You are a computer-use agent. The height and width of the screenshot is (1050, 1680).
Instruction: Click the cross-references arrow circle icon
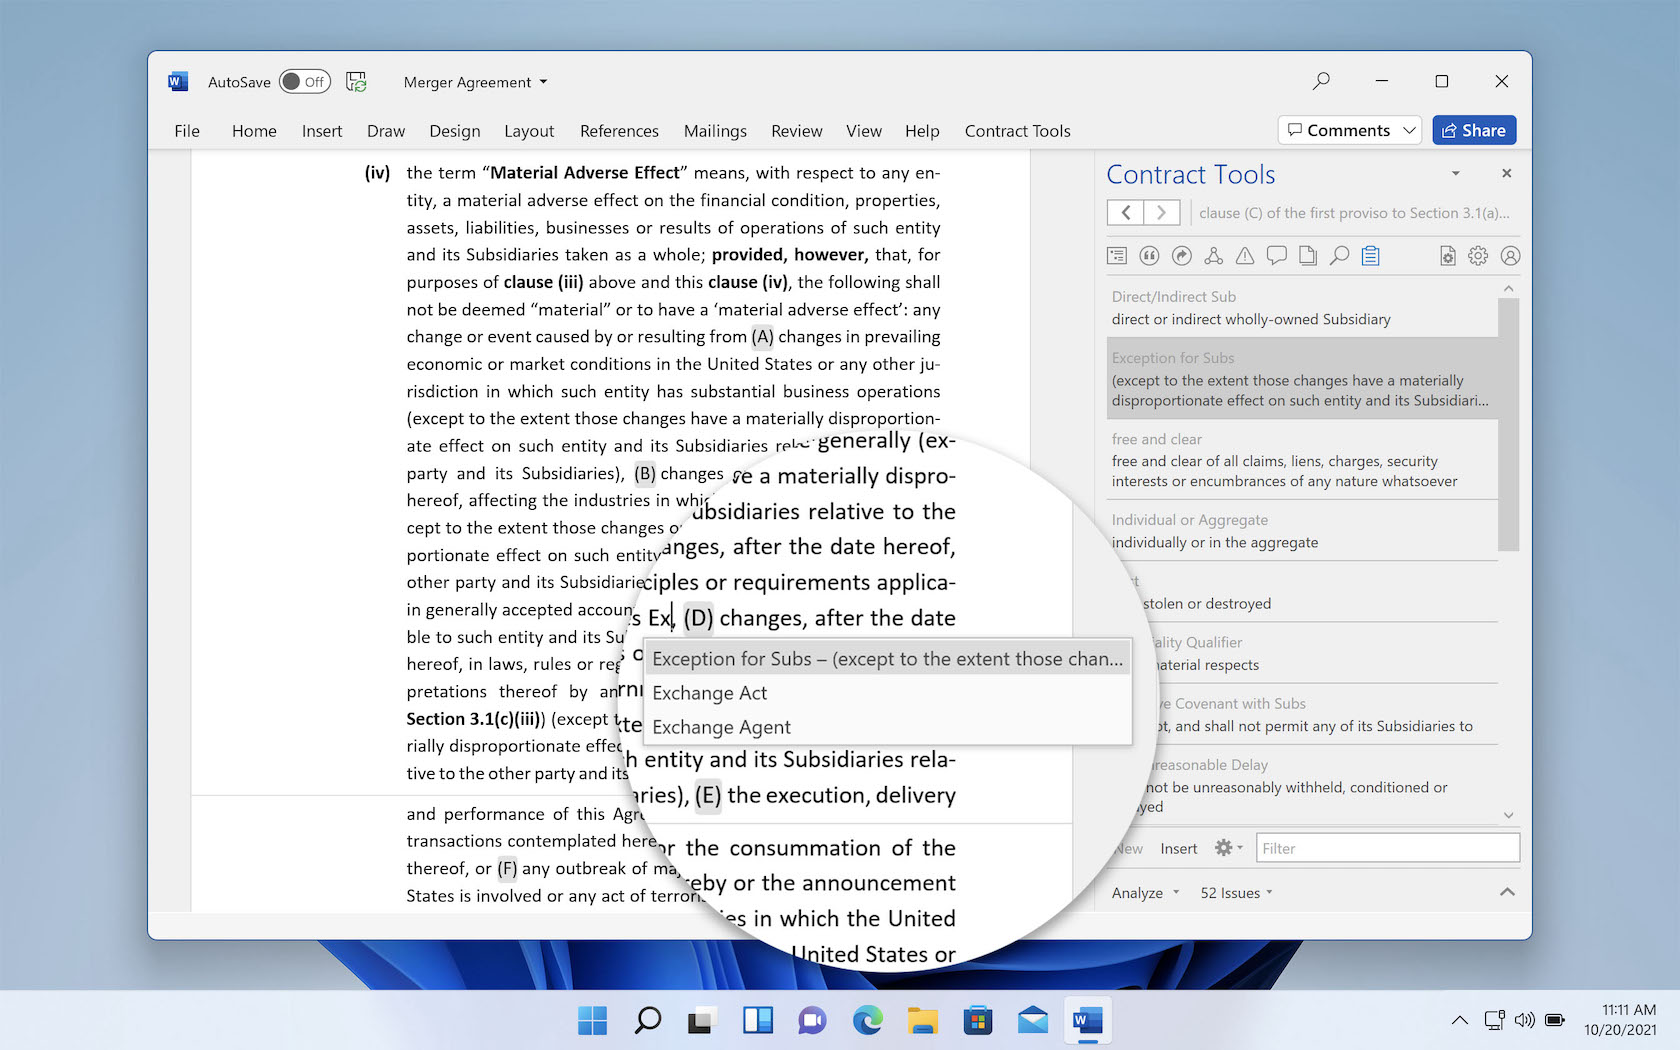coord(1181,256)
